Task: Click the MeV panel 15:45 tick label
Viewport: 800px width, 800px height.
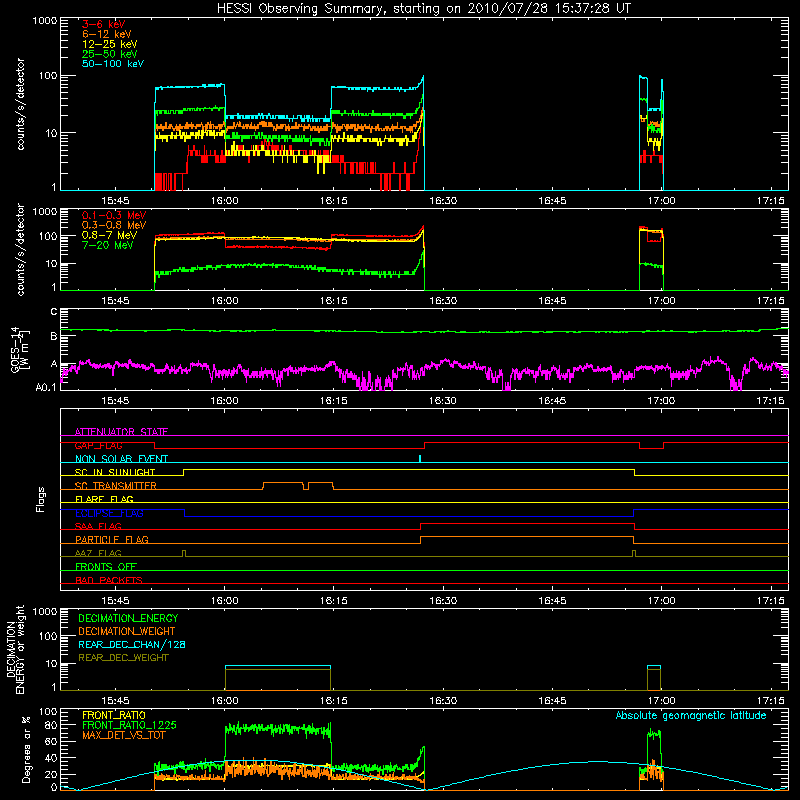Action: [115, 301]
